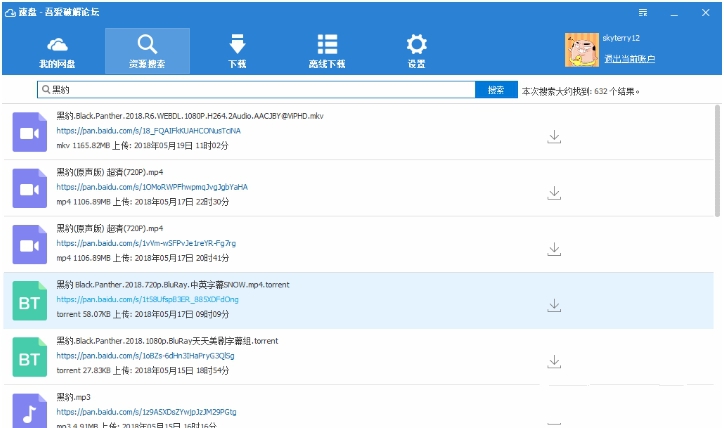Viewport: 724px width, 428px height.
Task: Click video file icon of the mkv result
Action: tap(30, 132)
